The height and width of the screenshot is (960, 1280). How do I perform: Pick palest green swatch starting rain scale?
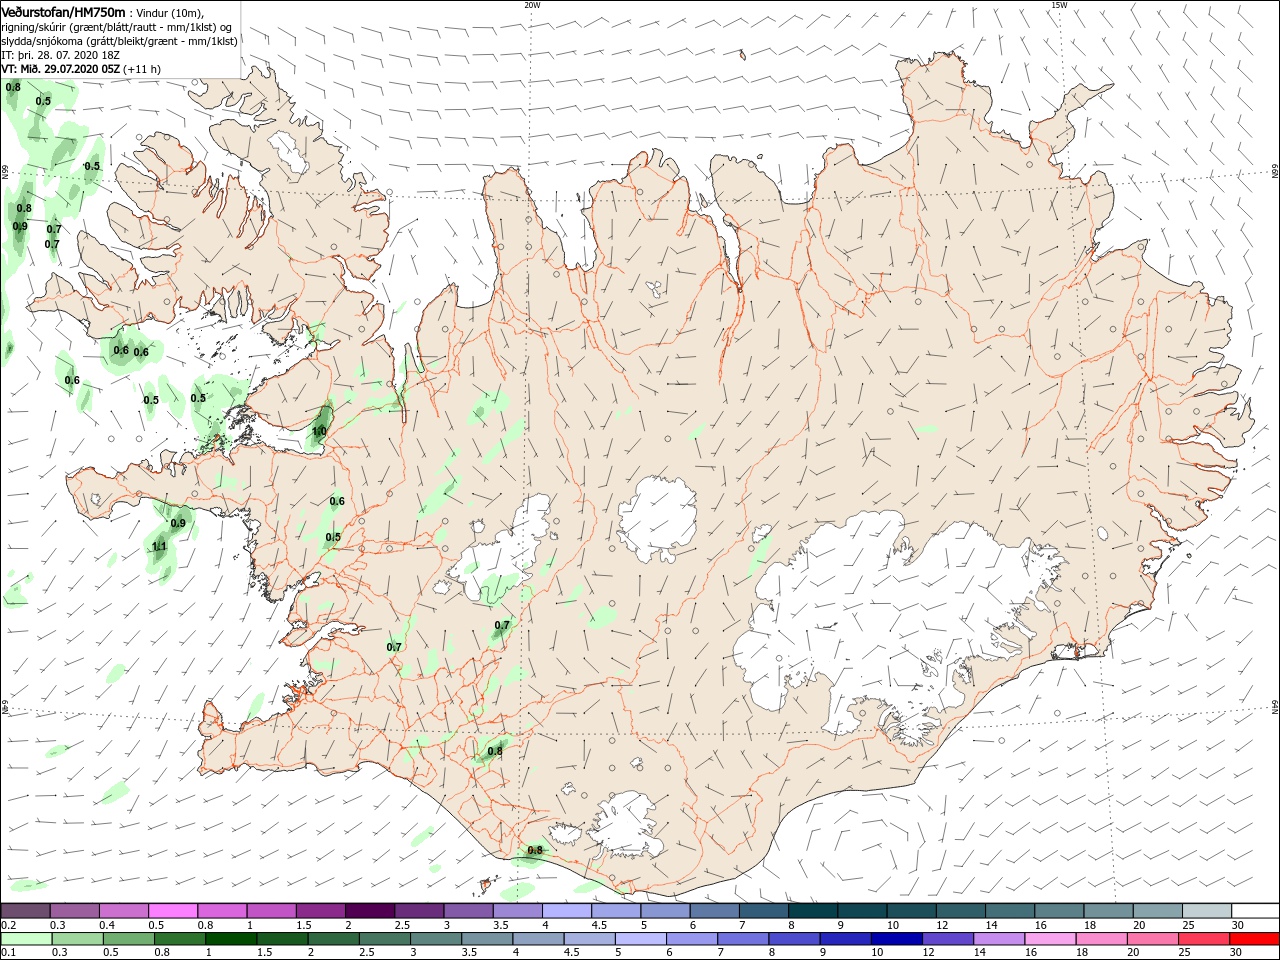point(25,939)
